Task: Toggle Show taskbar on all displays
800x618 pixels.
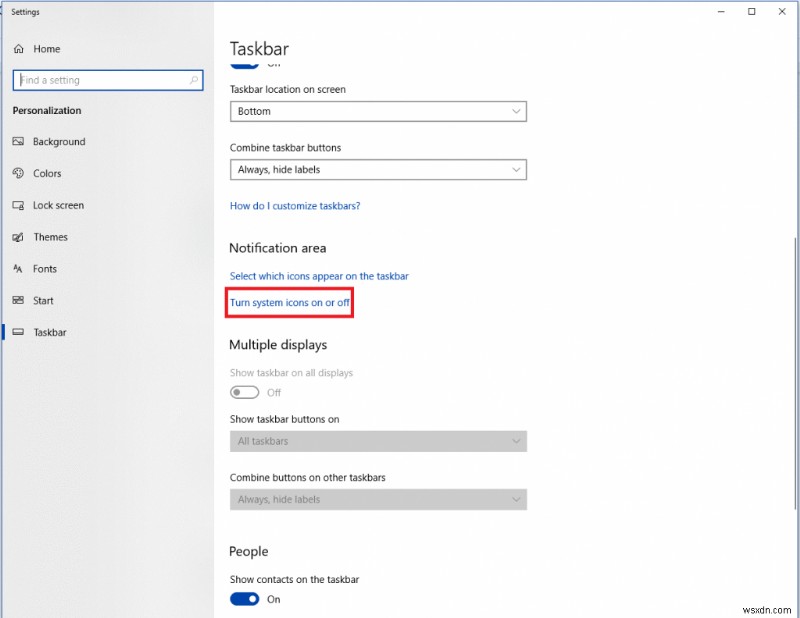Action: 244,392
